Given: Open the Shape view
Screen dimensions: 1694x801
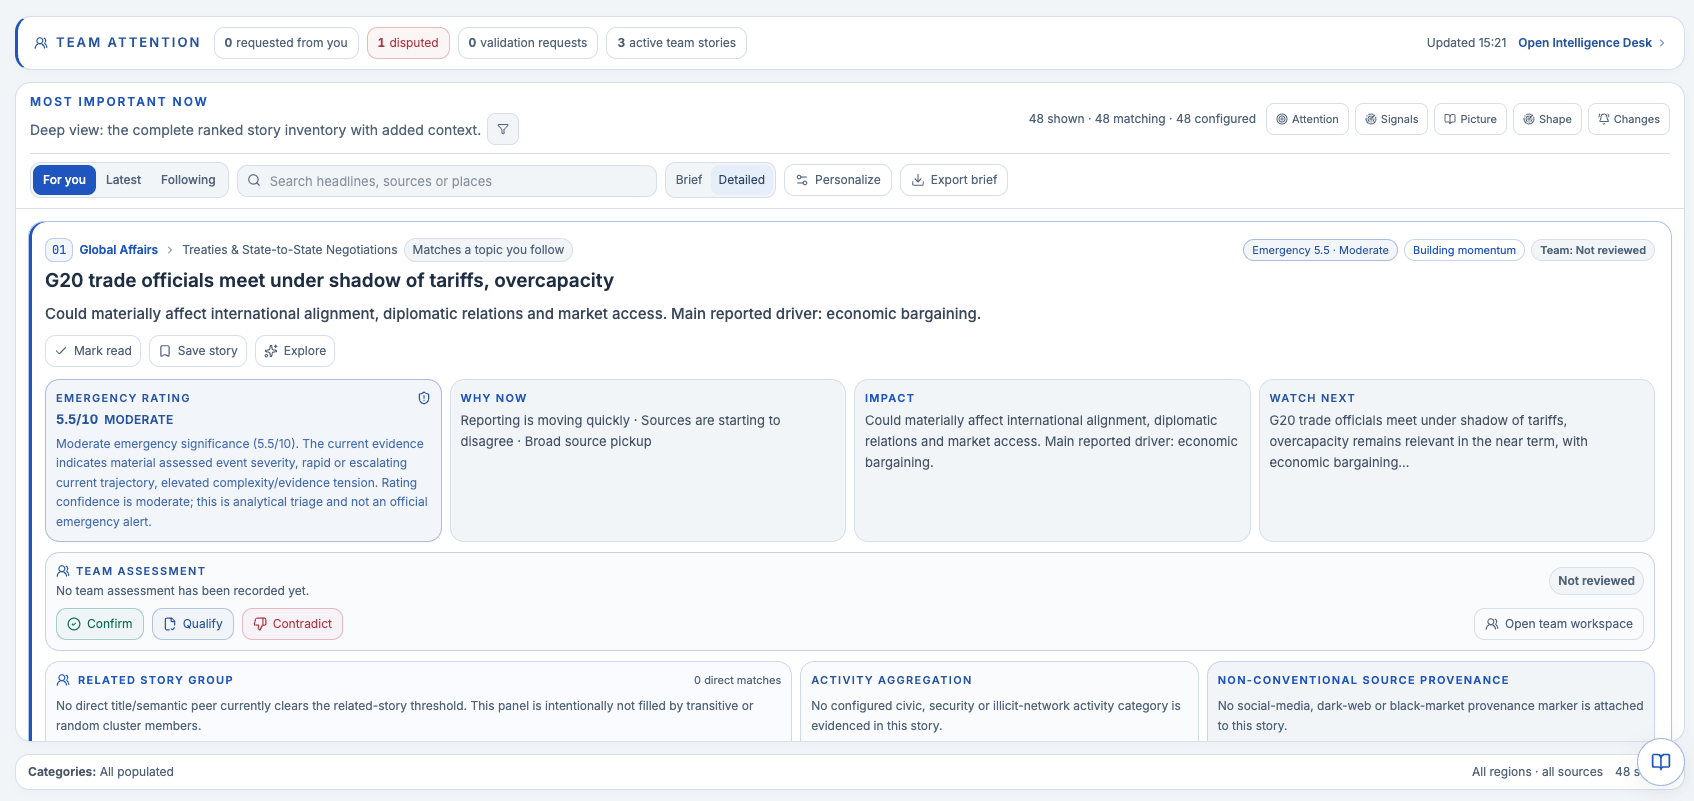Looking at the screenshot, I should point(1547,119).
